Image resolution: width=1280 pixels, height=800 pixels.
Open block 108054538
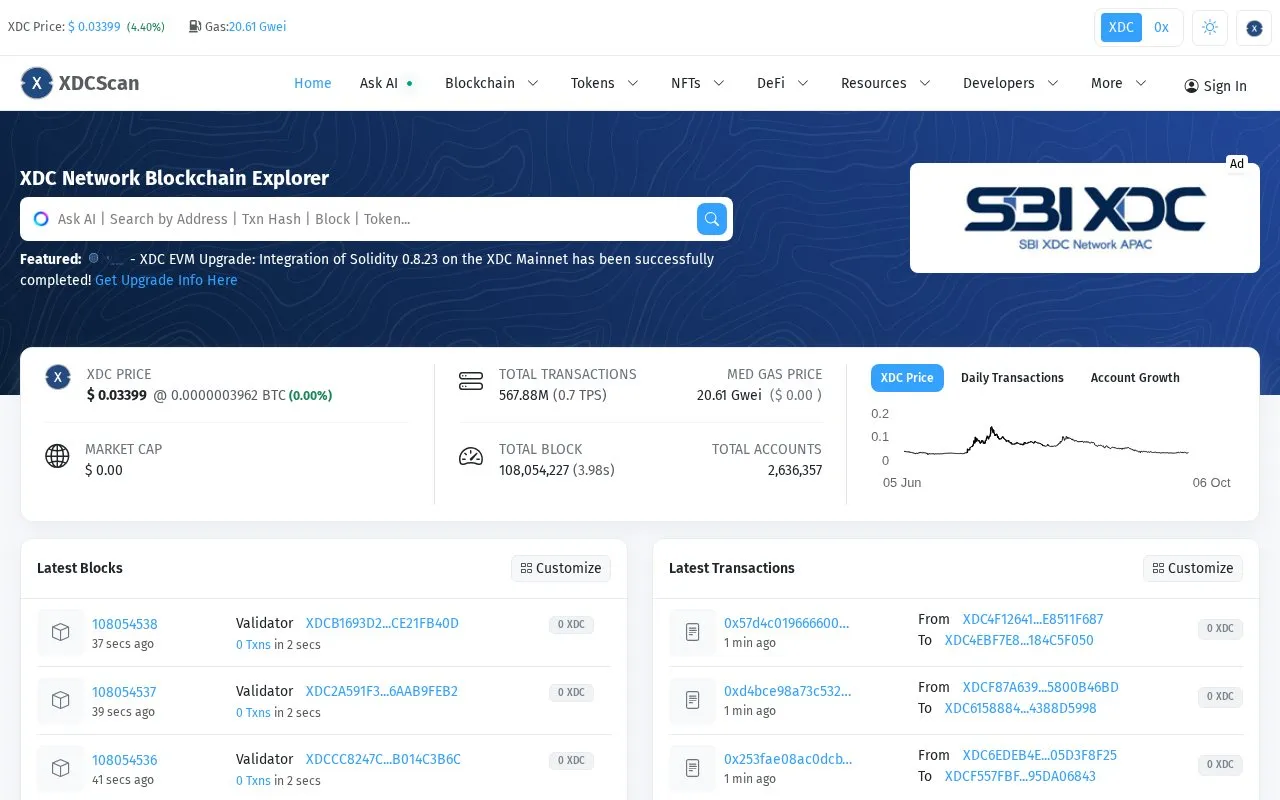coord(125,624)
